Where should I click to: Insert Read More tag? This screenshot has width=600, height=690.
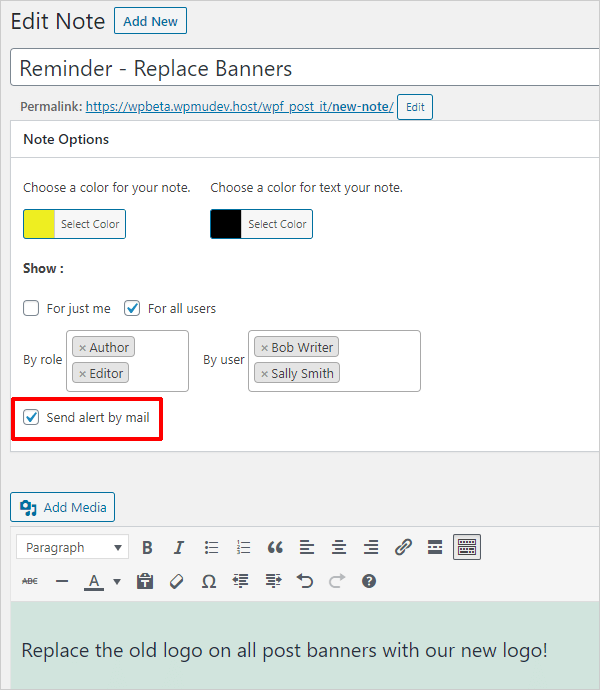pyautogui.click(x=435, y=547)
